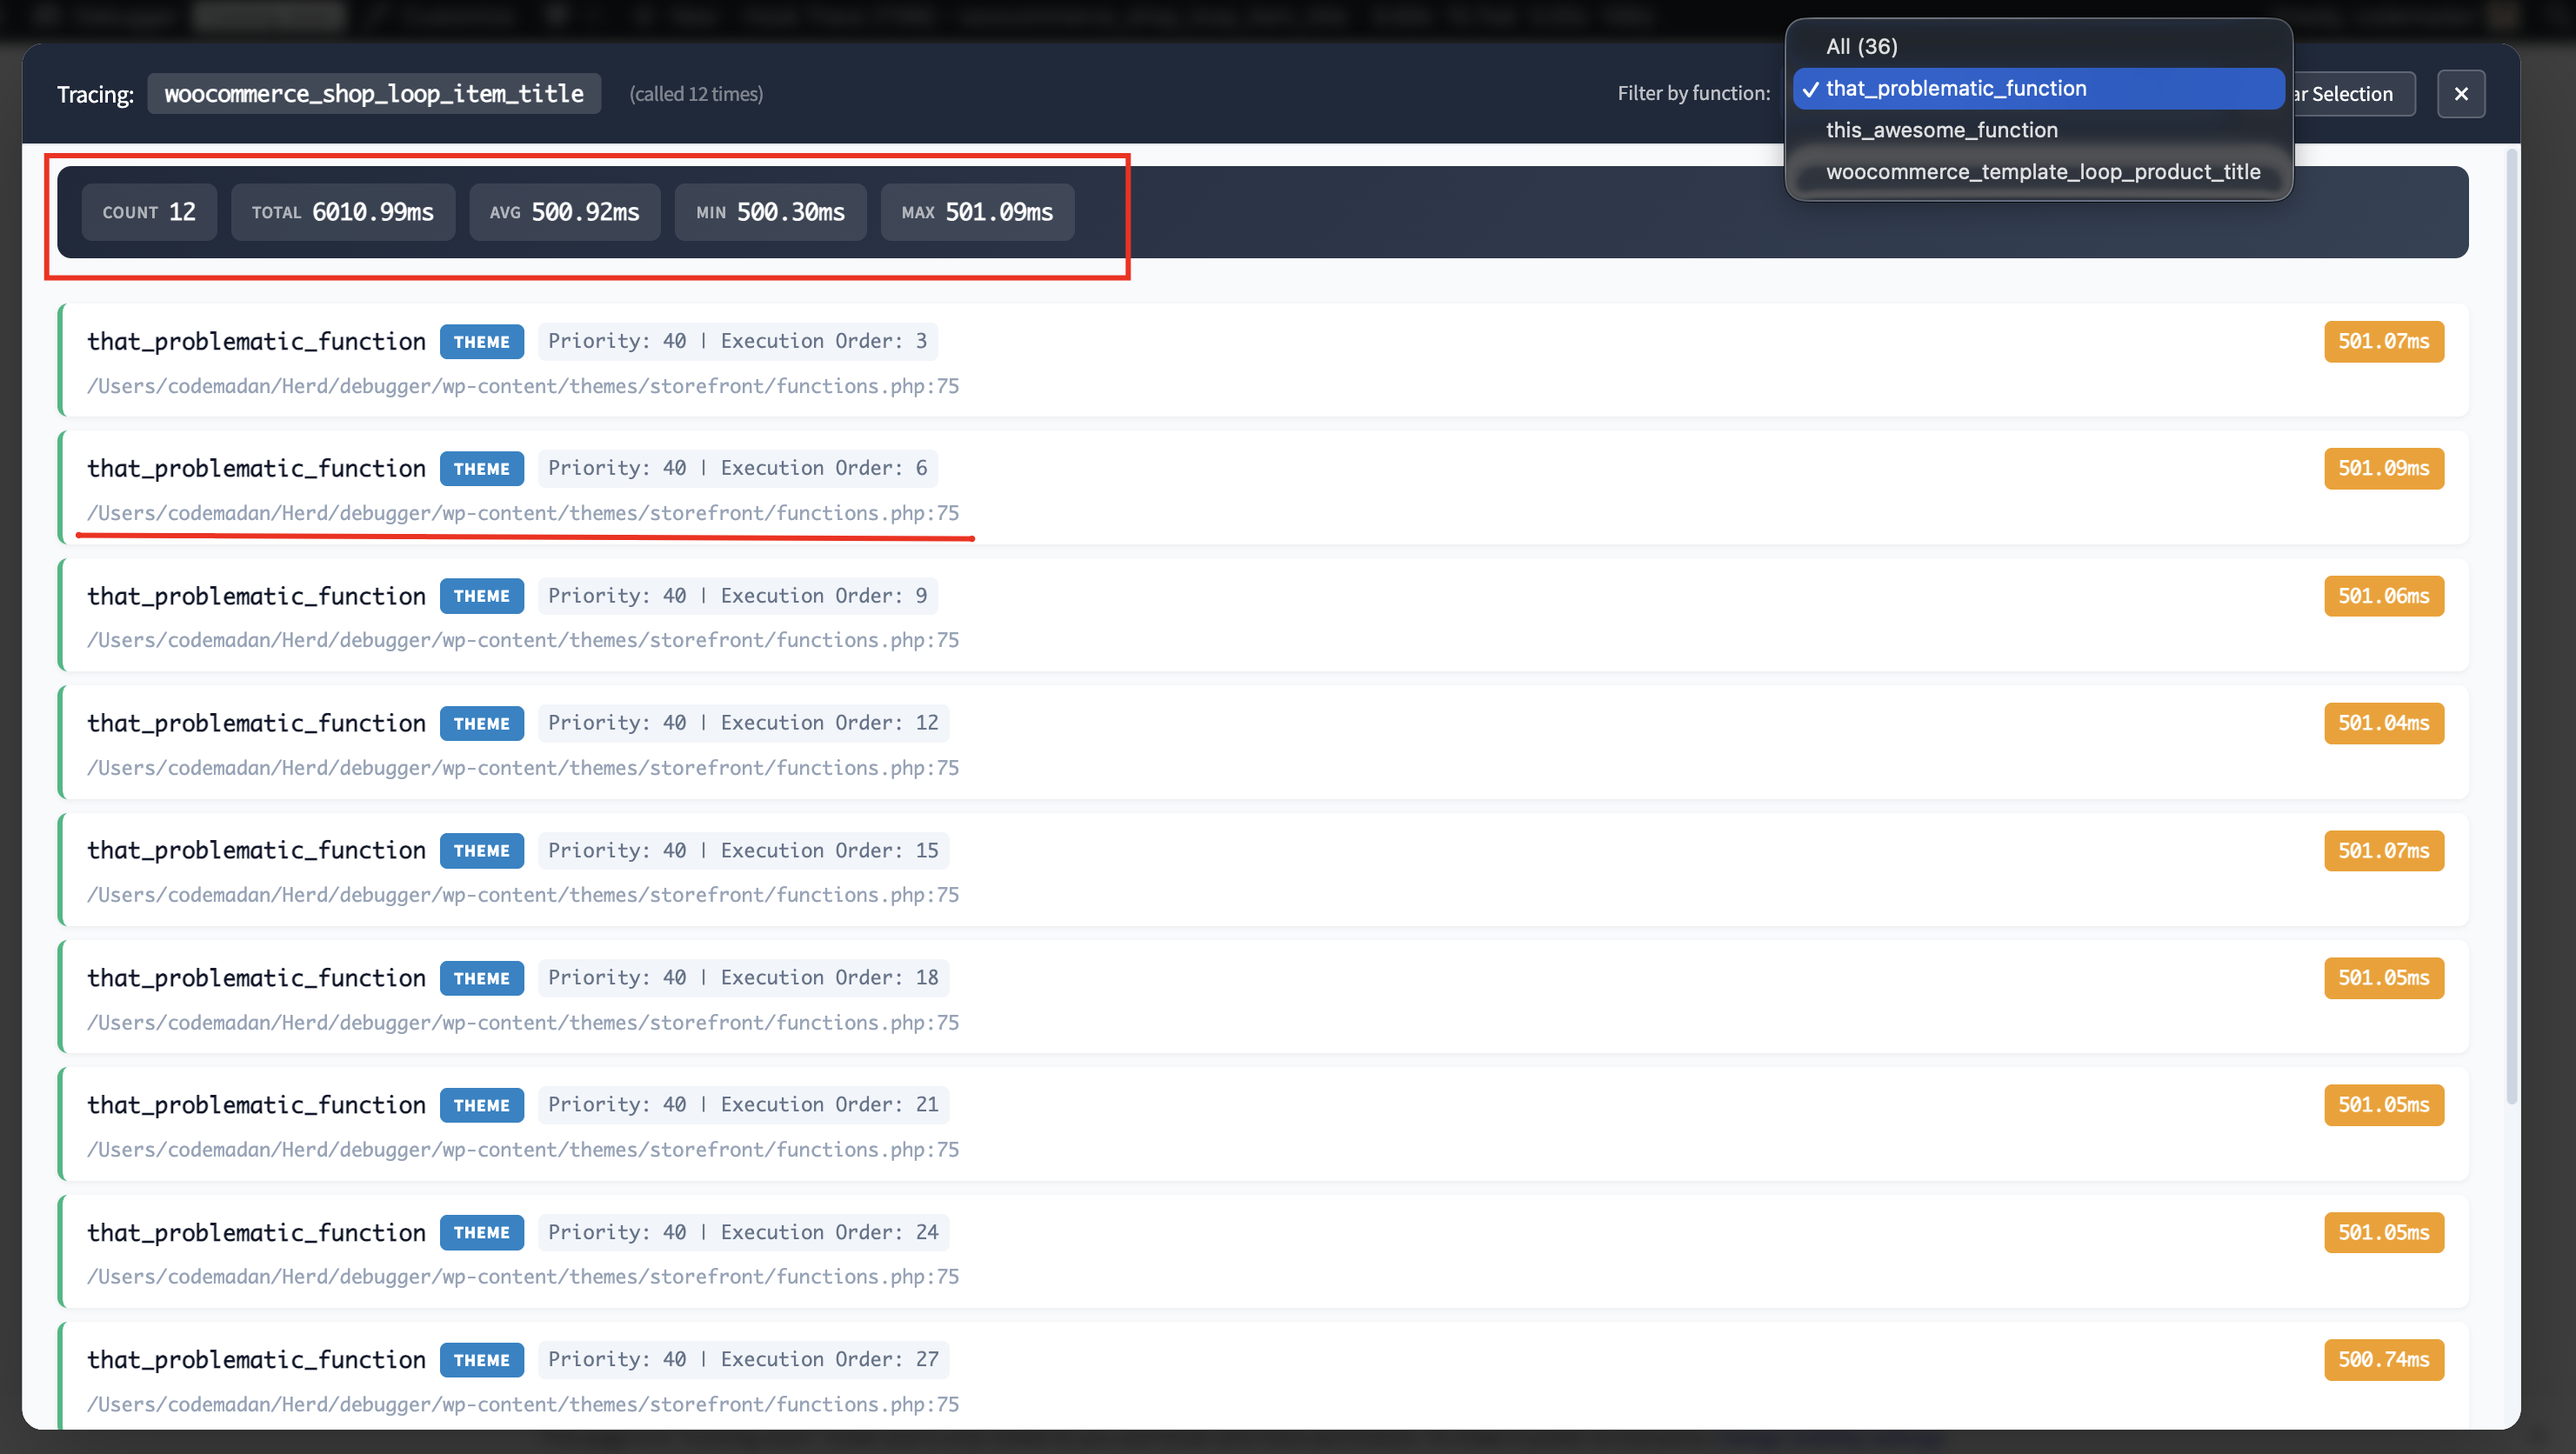Screen dimensions: 2576x1454
Task: Choose that_problematic_function in the filter dropdown
Action: click(2038, 88)
